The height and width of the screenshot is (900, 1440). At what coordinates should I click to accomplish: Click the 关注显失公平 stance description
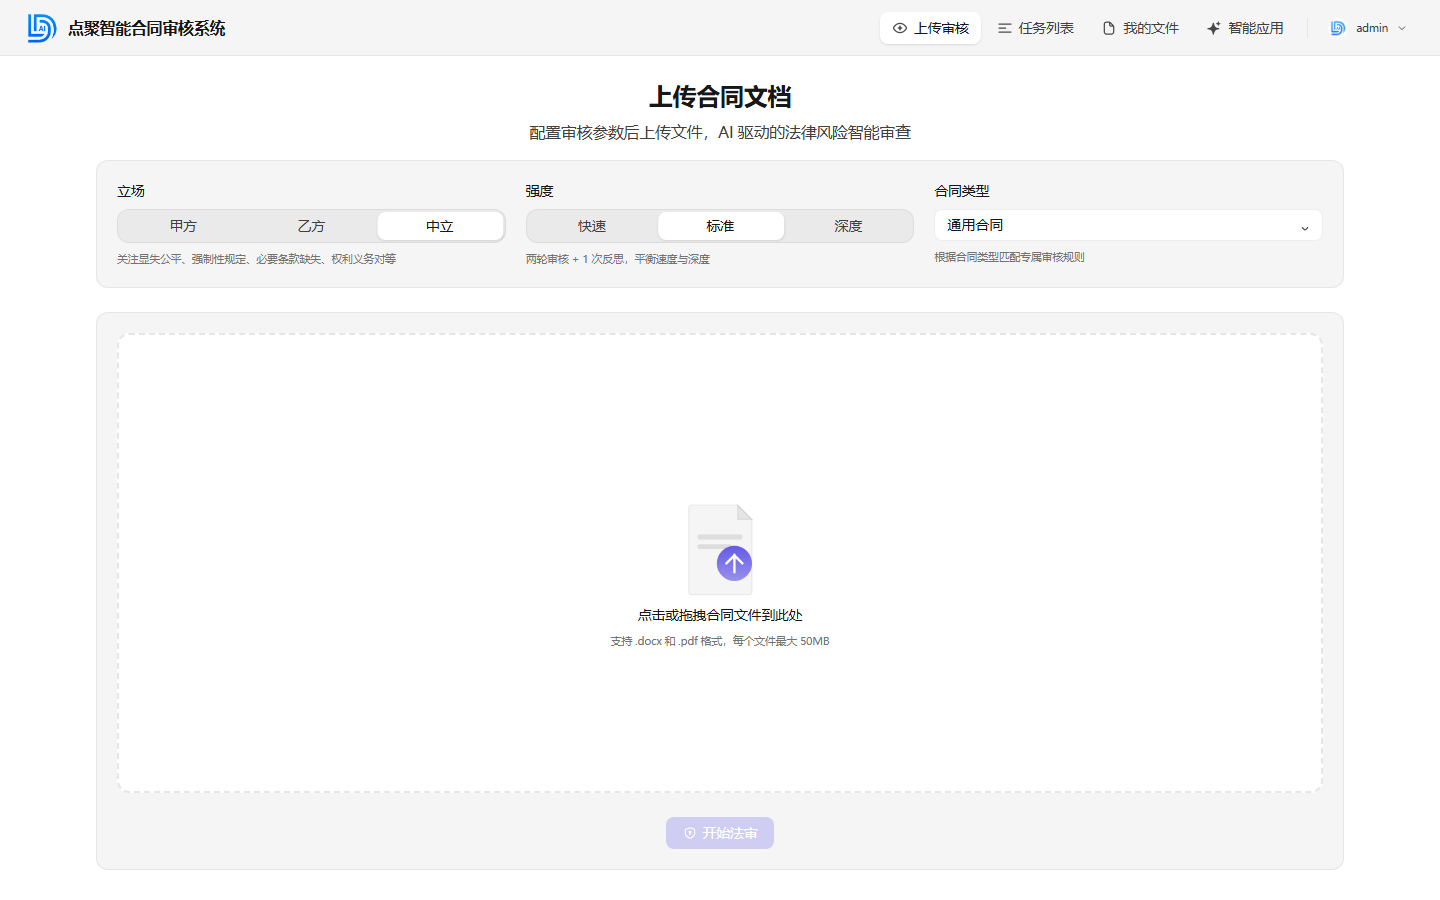[x=257, y=259]
